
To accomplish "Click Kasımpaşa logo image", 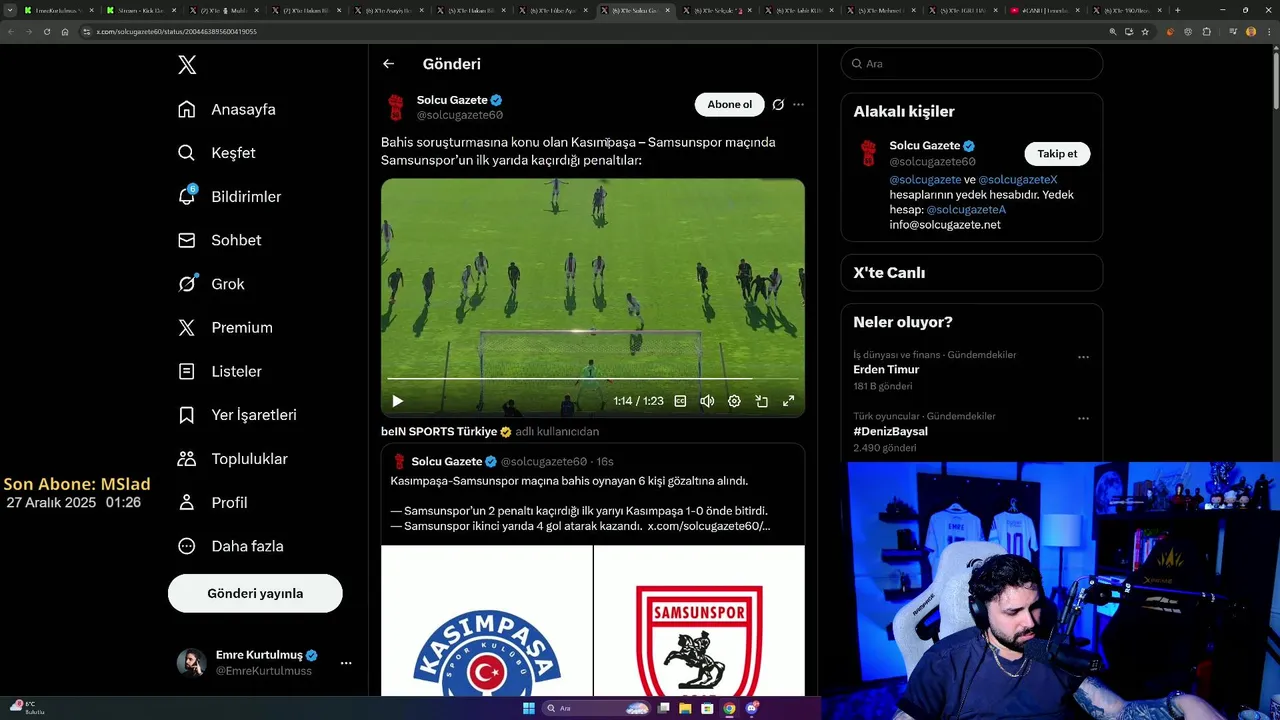I will [487, 621].
